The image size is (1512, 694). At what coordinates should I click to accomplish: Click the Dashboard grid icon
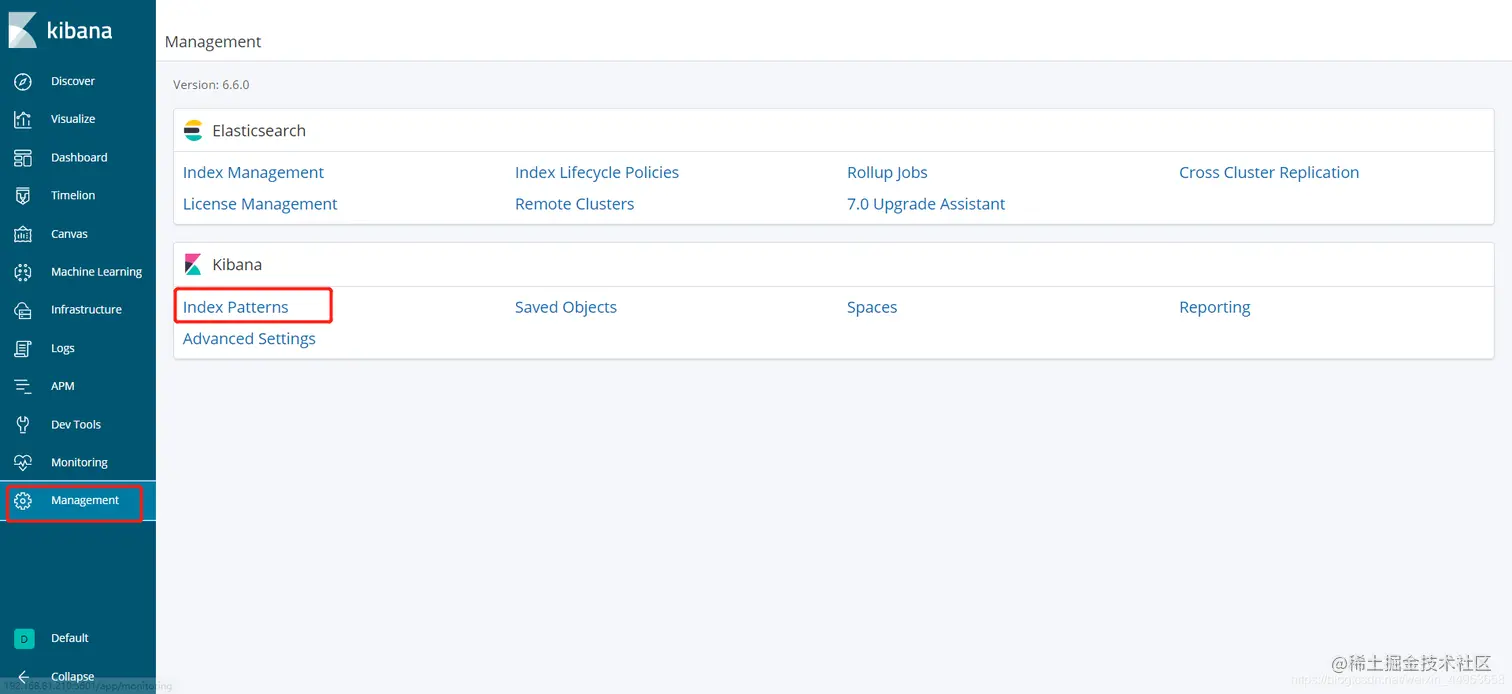[23, 158]
